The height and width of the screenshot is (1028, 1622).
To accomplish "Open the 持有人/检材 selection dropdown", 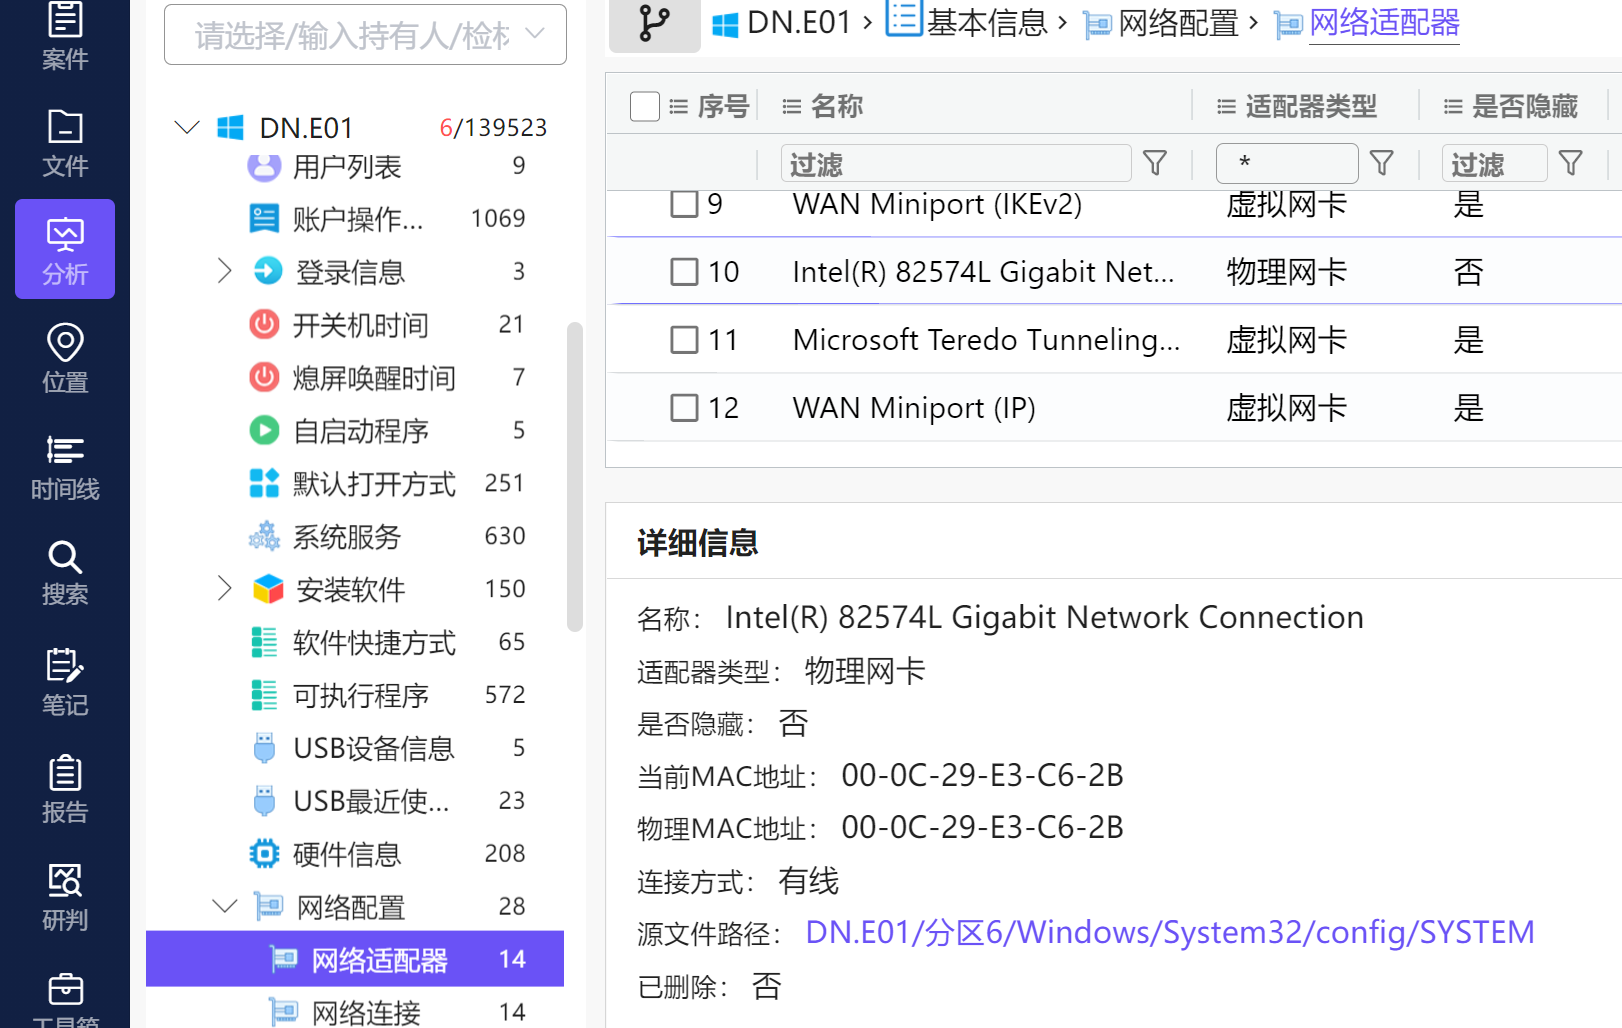I will [x=365, y=36].
